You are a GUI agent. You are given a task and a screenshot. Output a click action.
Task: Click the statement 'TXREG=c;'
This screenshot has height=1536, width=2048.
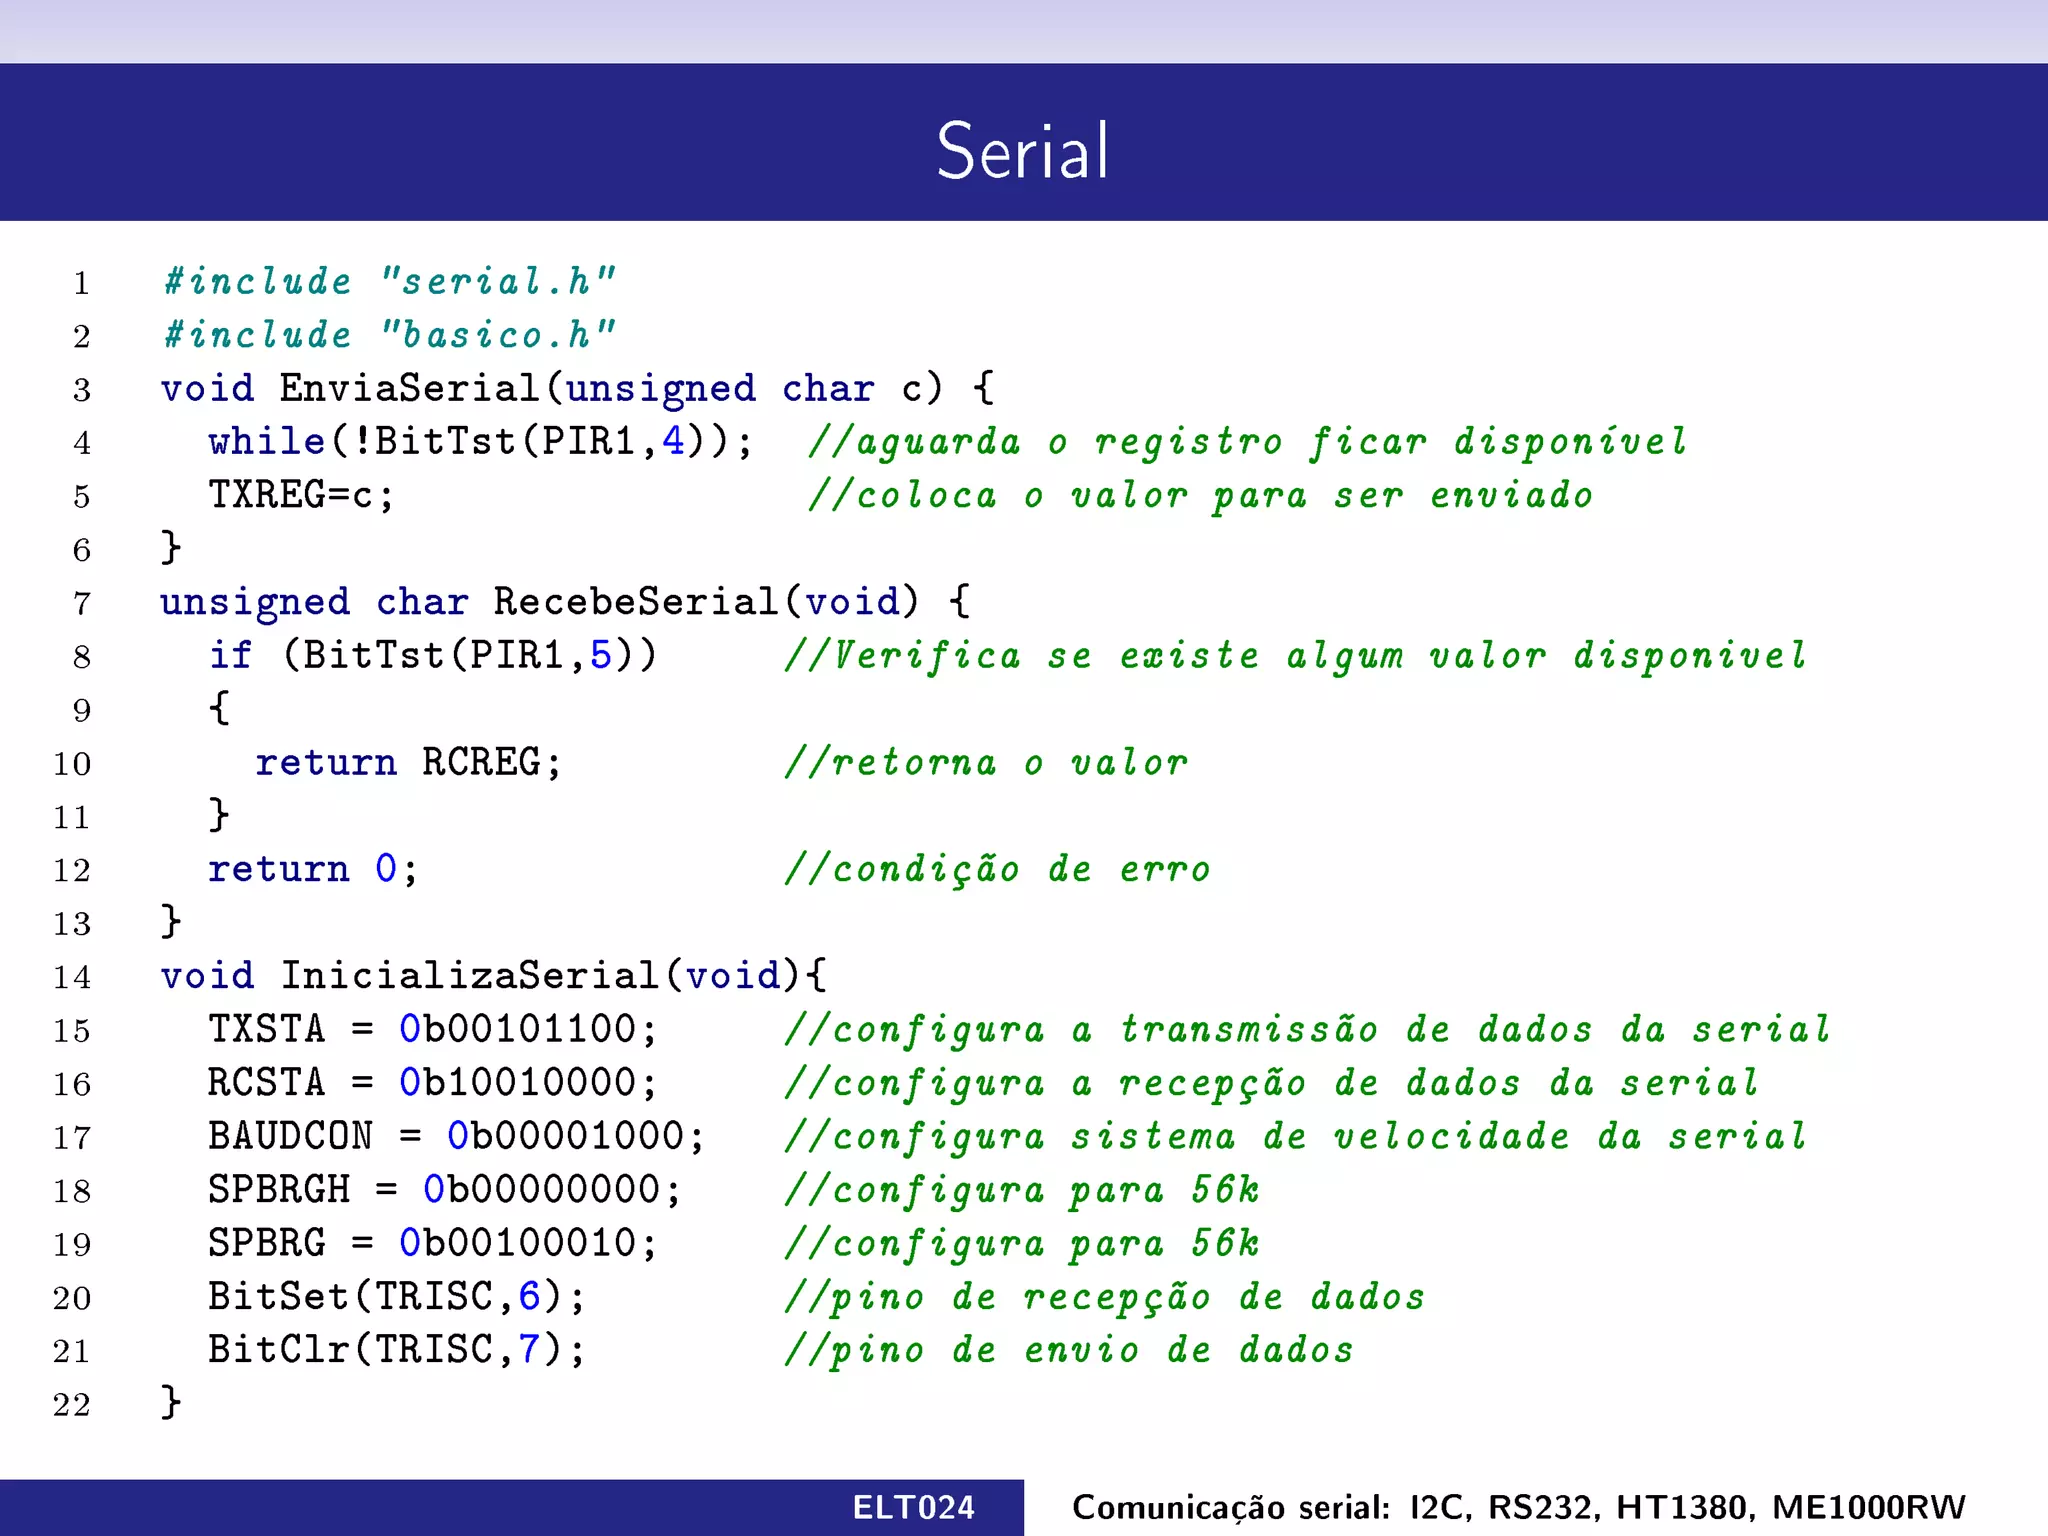(x=301, y=495)
